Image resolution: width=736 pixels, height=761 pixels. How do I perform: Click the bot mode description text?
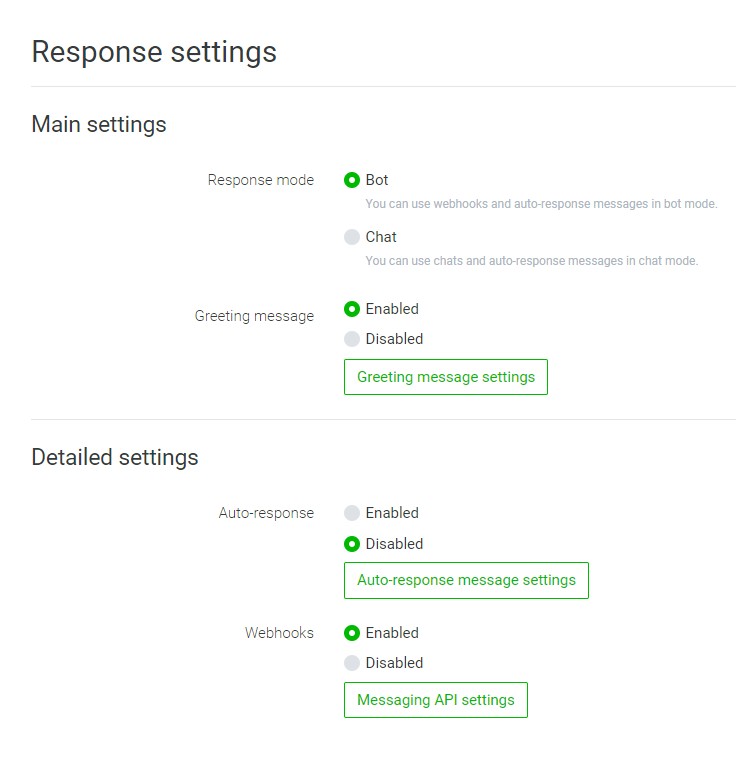coord(541,204)
